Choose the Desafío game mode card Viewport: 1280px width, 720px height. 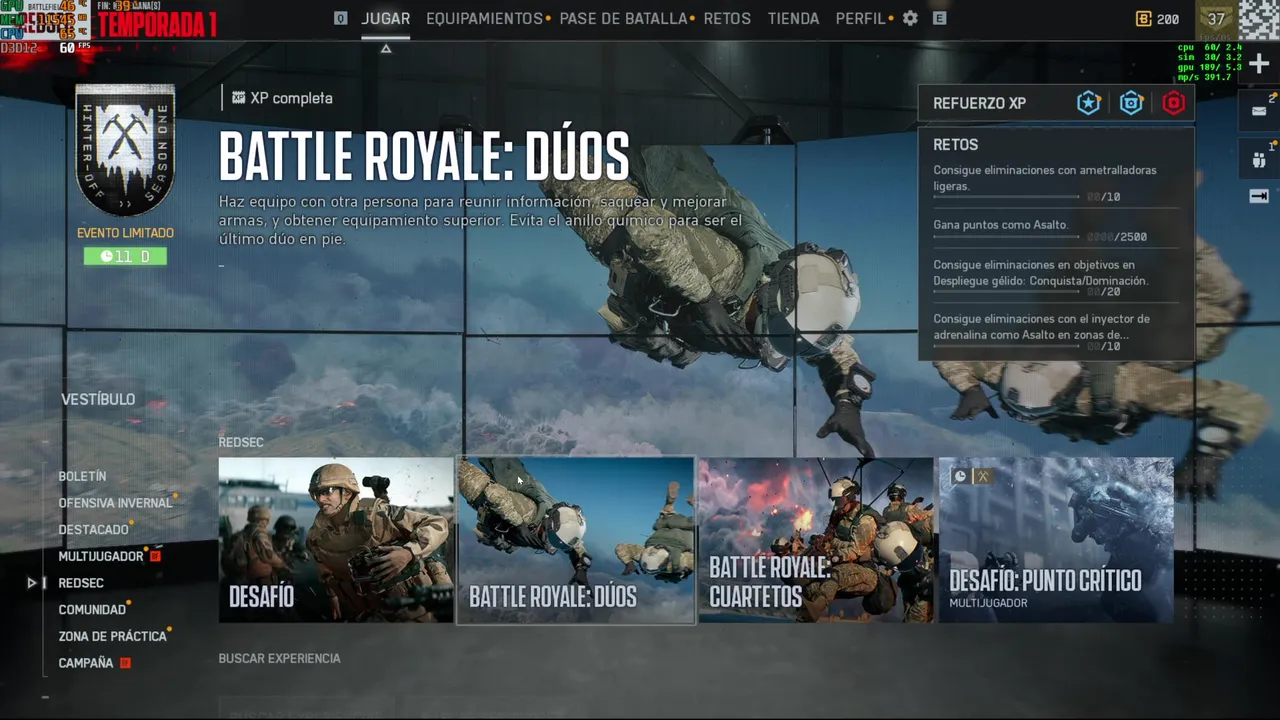(x=336, y=540)
